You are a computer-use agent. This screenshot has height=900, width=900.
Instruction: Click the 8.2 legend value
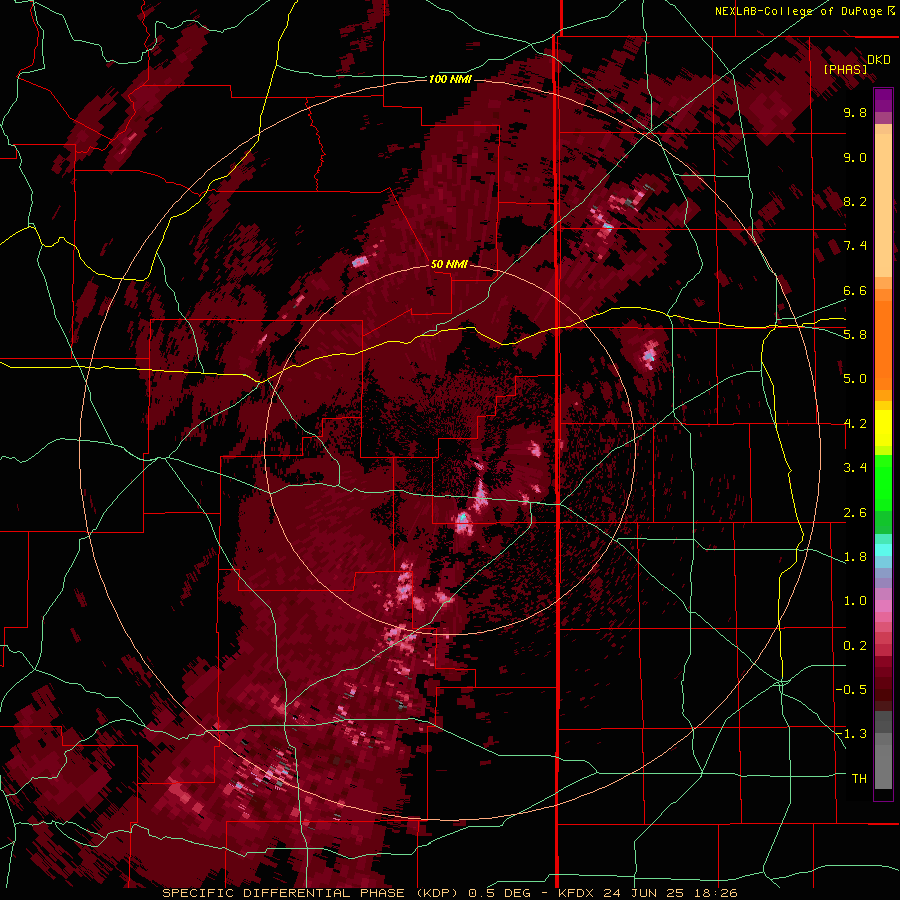pos(855,201)
